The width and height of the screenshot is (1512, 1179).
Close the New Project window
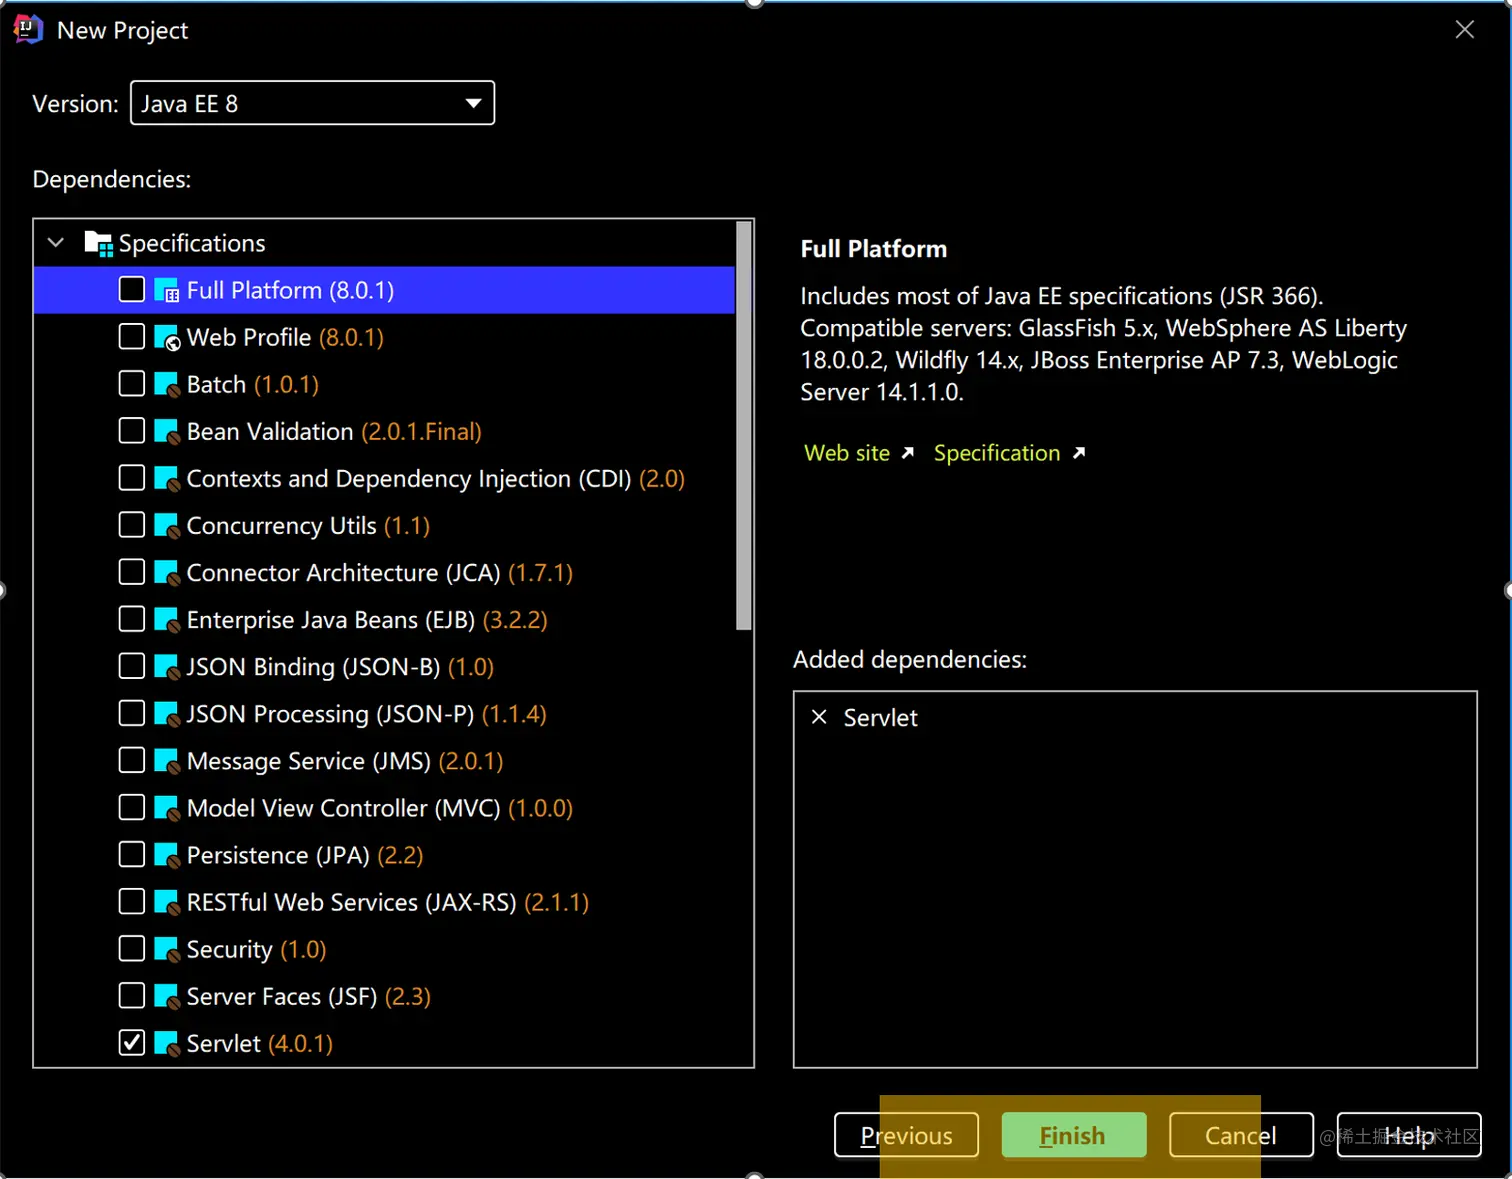point(1465,30)
